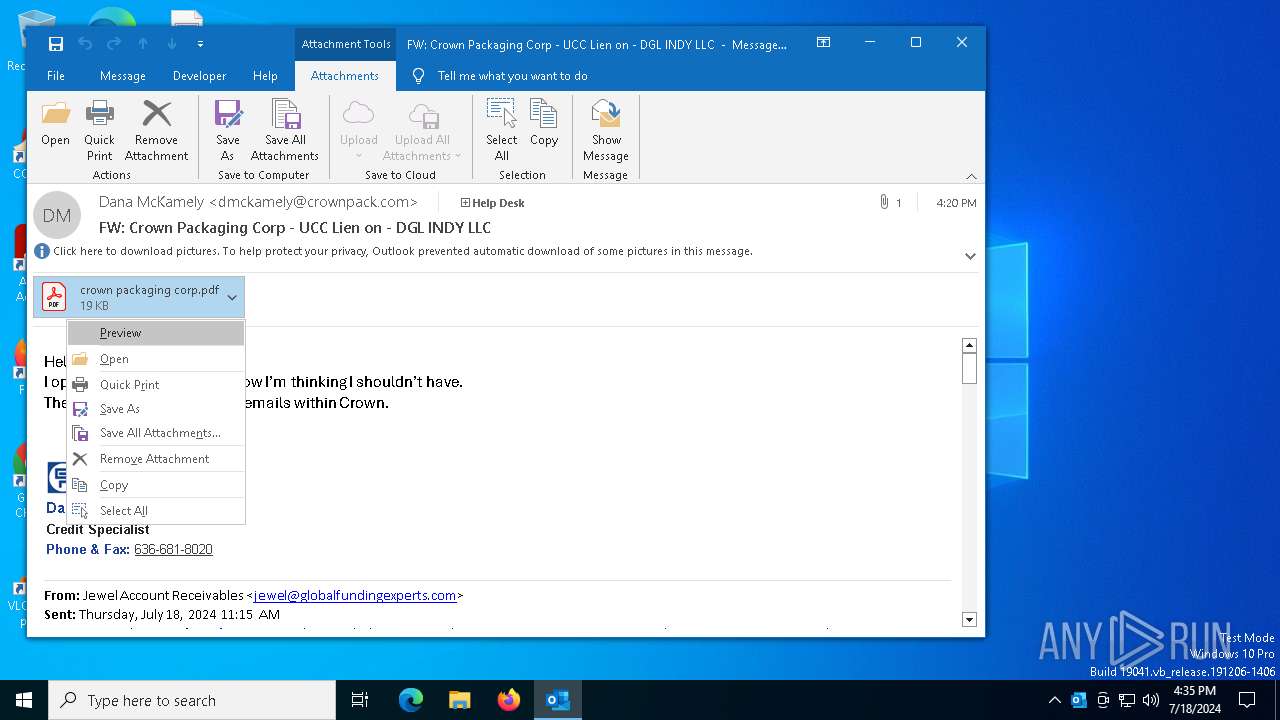Click Select All in the ribbon

tap(501, 130)
